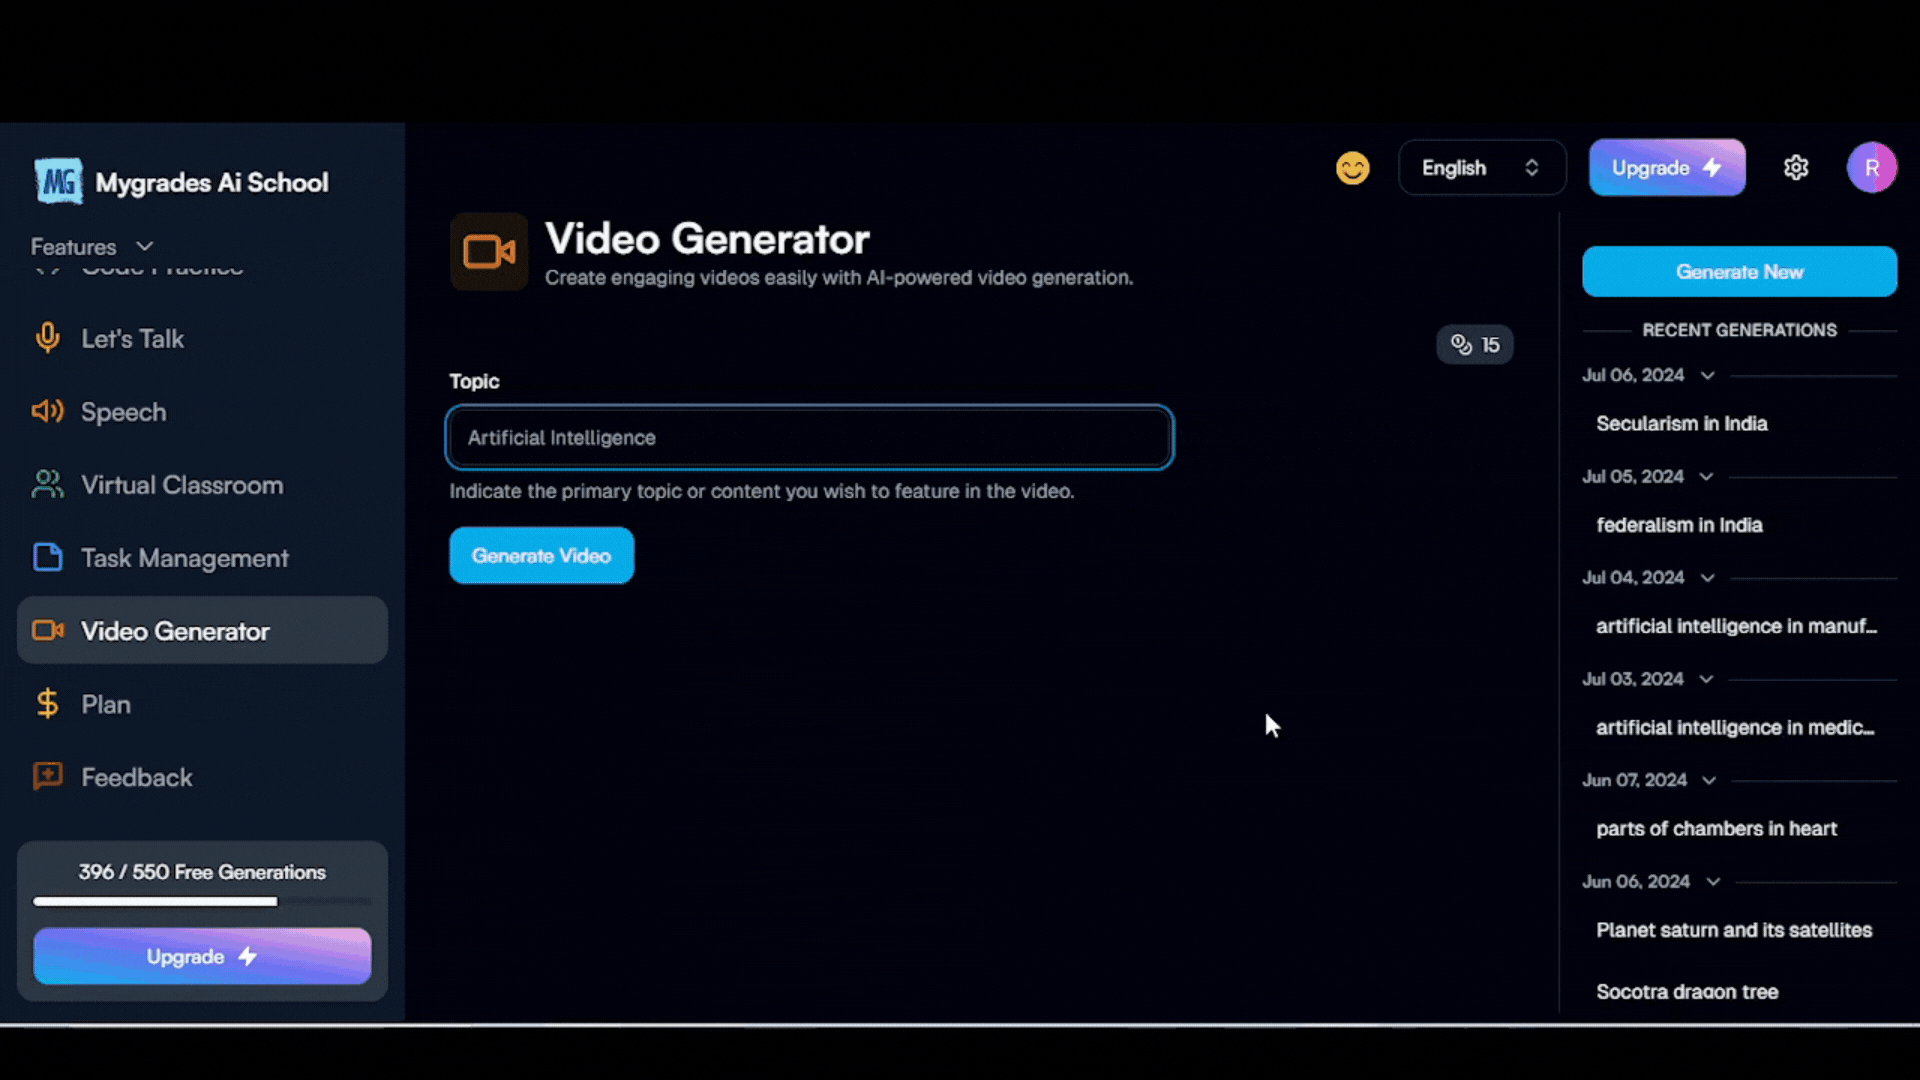Click the settings gear icon
Viewport: 1920px width, 1080px height.
pyautogui.click(x=1796, y=167)
